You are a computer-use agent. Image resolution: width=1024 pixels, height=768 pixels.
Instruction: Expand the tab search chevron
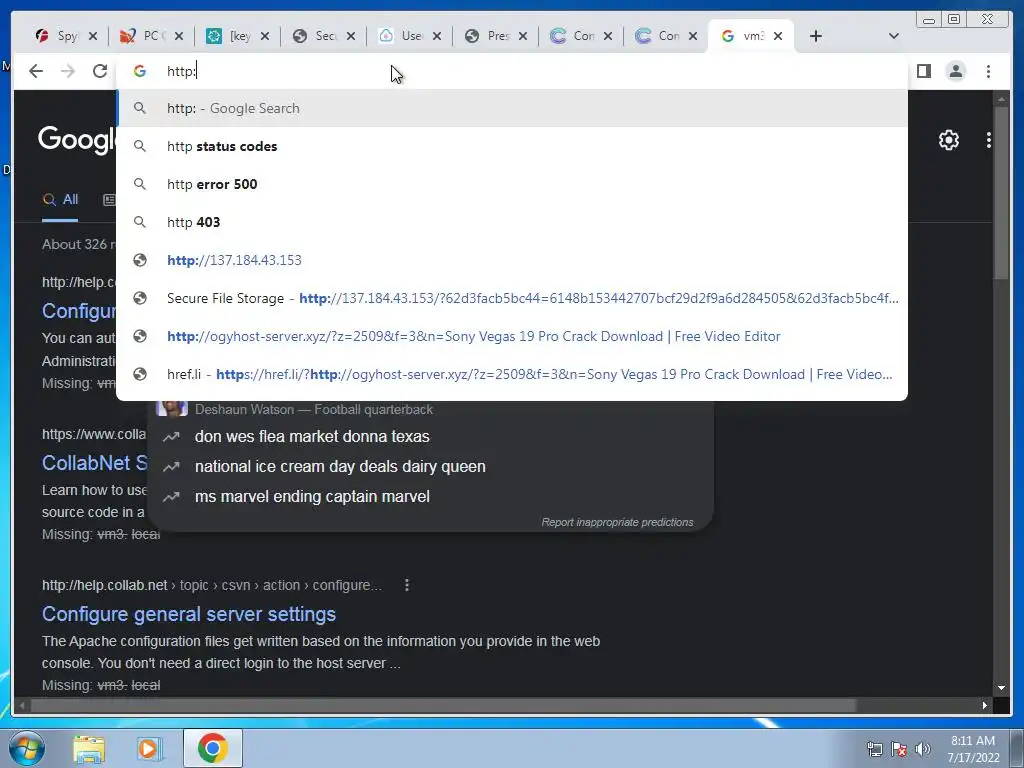[x=893, y=36]
